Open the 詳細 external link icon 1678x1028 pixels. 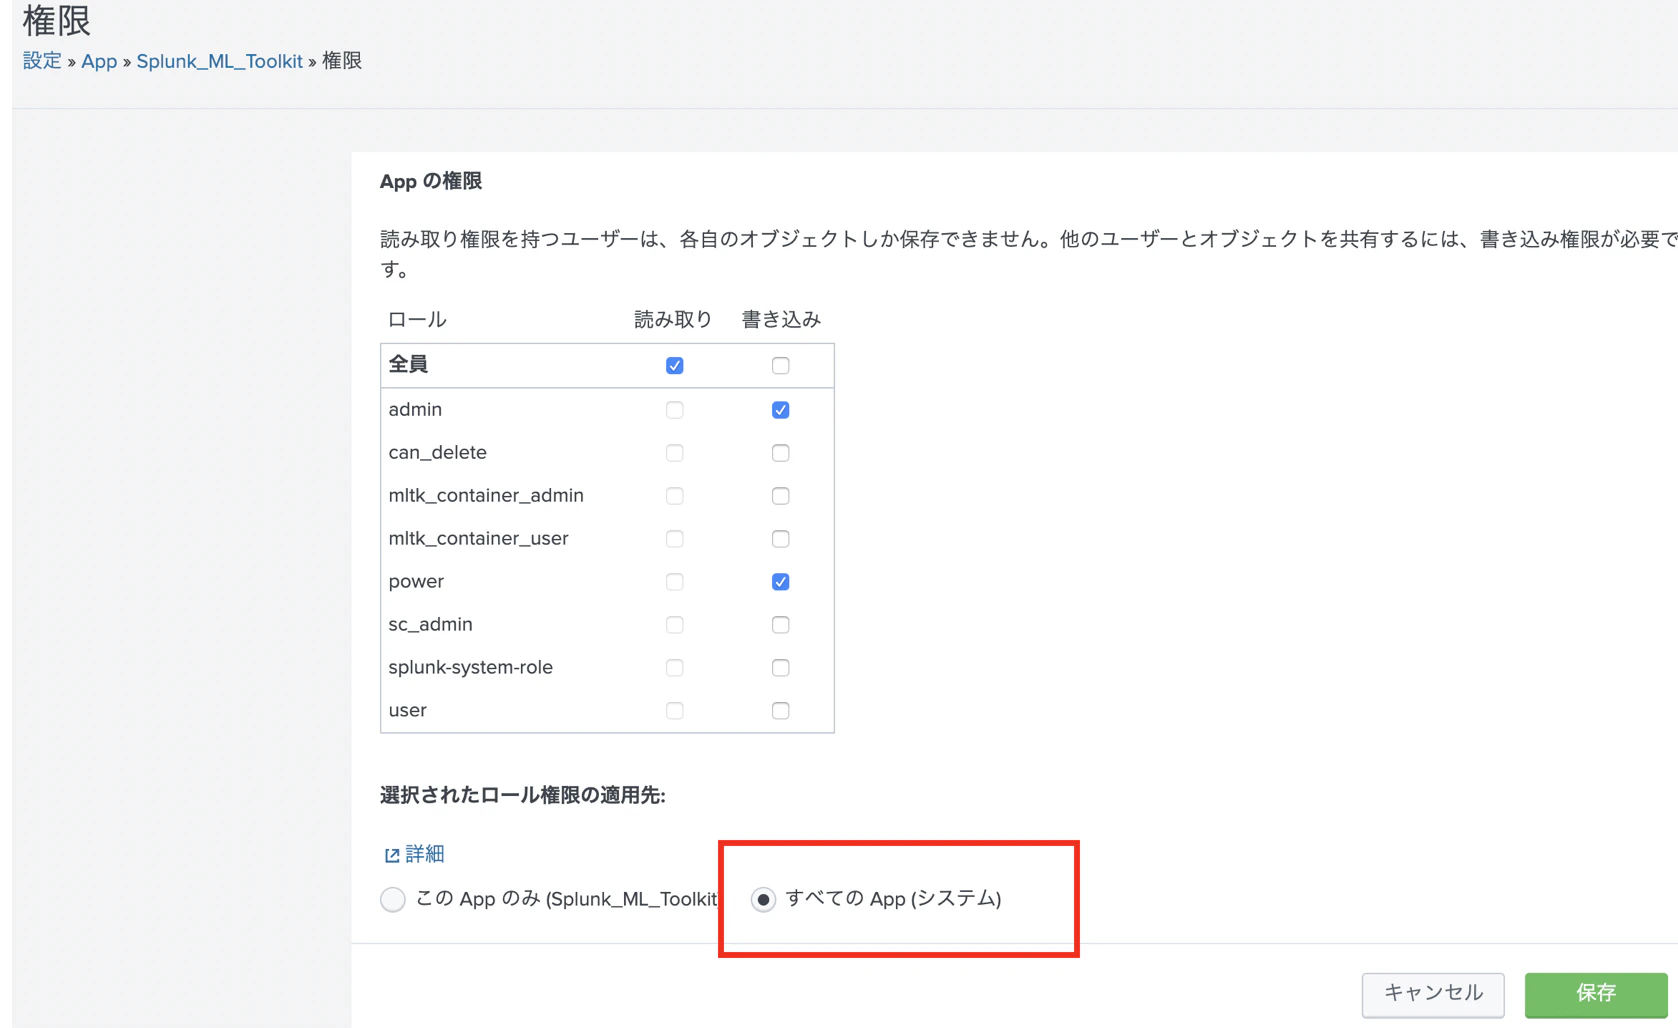pyautogui.click(x=392, y=855)
